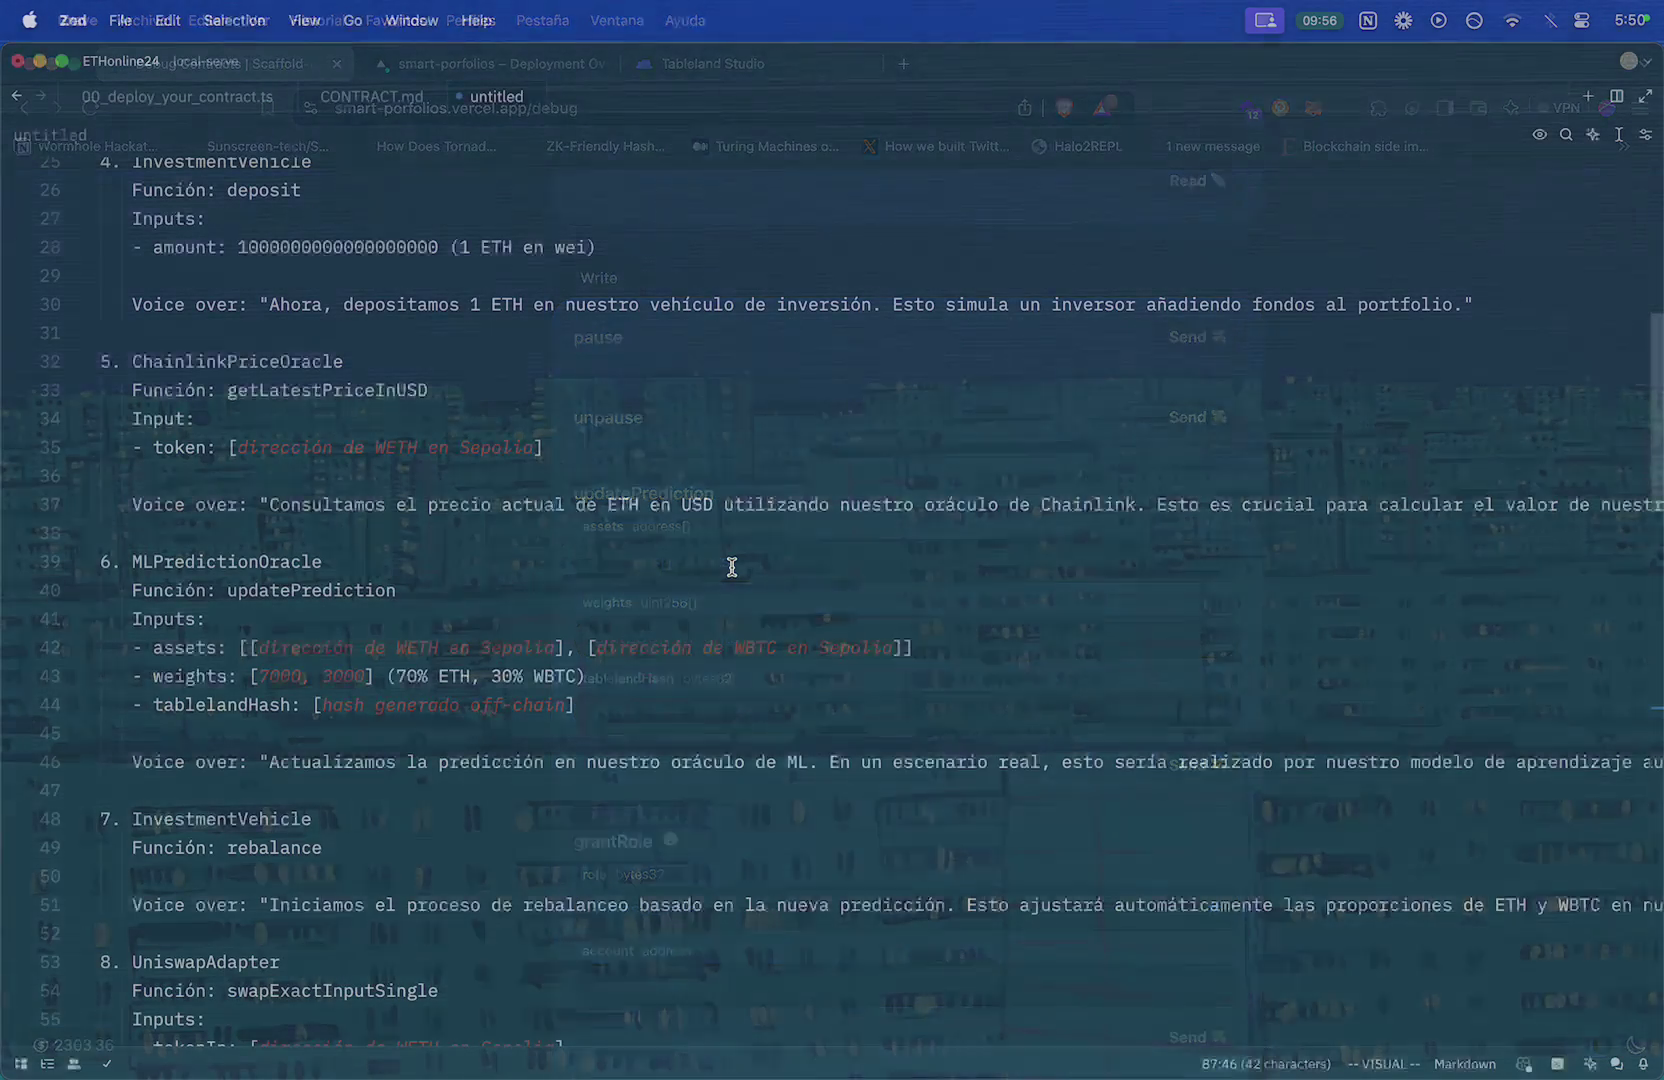Image resolution: width=1664 pixels, height=1080 pixels.
Task: Open the How Does Tornad... bookmark
Action: pyautogui.click(x=436, y=147)
